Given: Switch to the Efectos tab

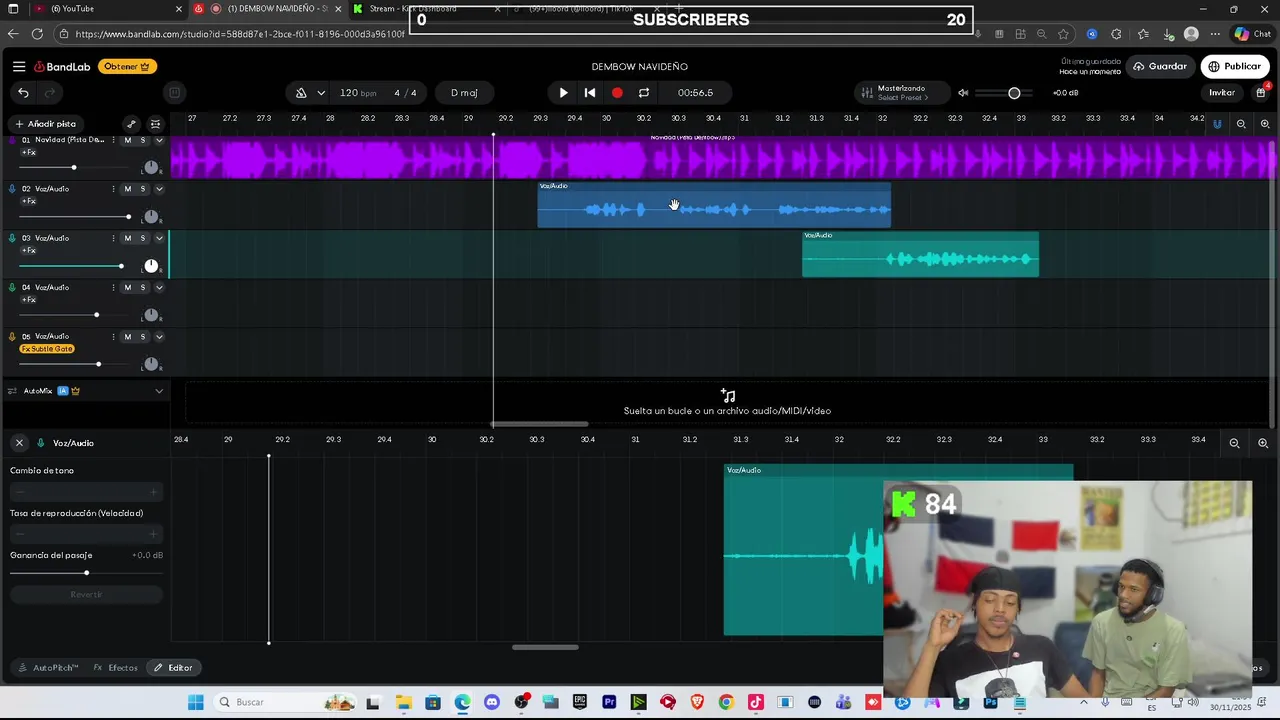Looking at the screenshot, I should coord(116,668).
